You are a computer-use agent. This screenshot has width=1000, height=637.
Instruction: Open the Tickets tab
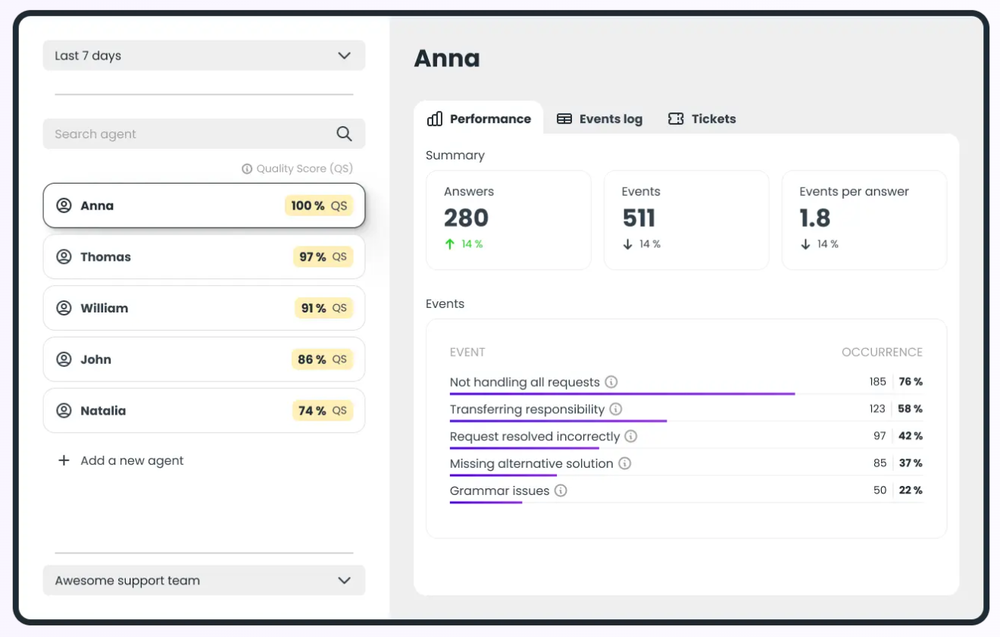pyautogui.click(x=702, y=119)
